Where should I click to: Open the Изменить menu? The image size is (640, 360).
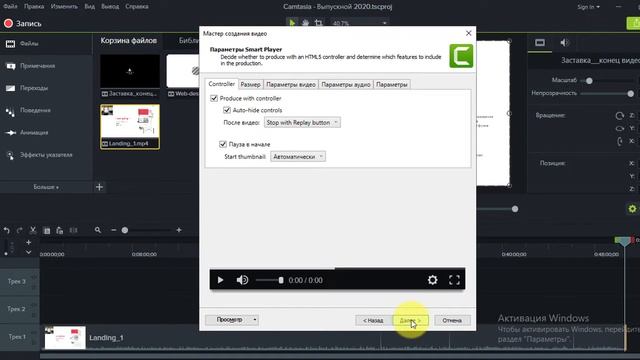tap(64, 7)
